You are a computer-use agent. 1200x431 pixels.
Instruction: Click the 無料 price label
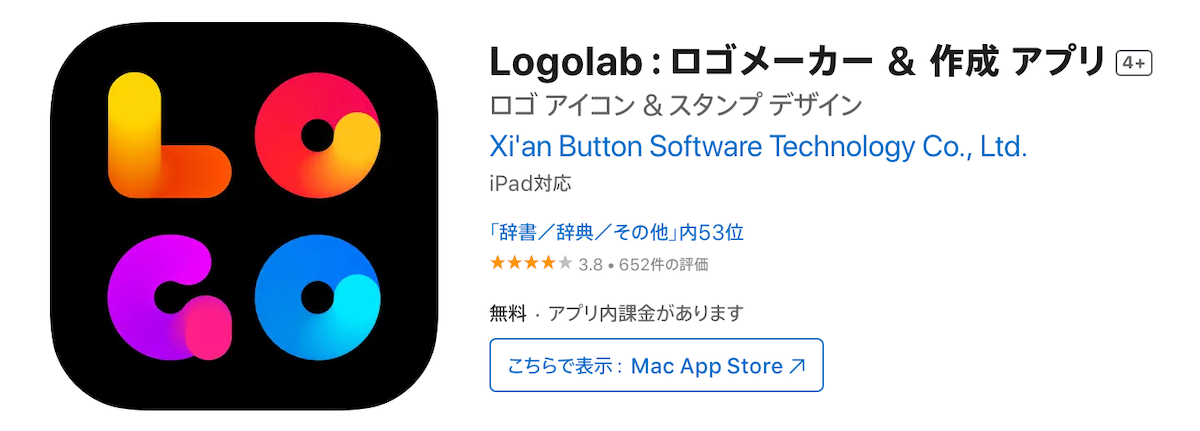click(508, 313)
